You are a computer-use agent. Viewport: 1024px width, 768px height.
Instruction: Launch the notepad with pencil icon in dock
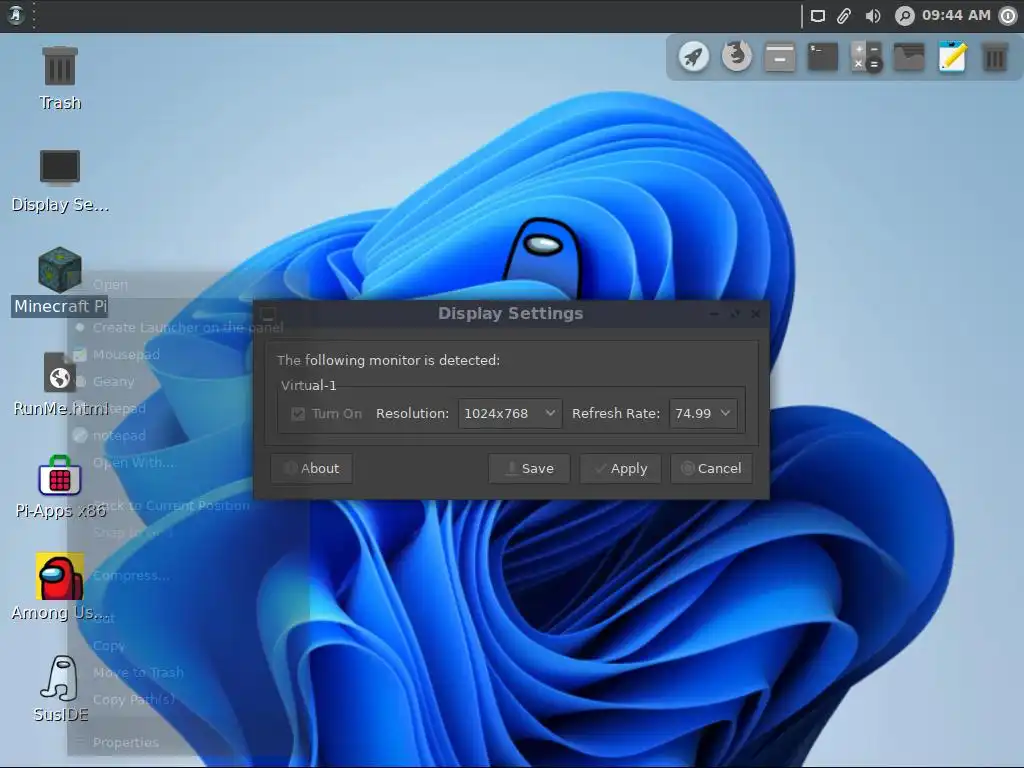click(952, 56)
